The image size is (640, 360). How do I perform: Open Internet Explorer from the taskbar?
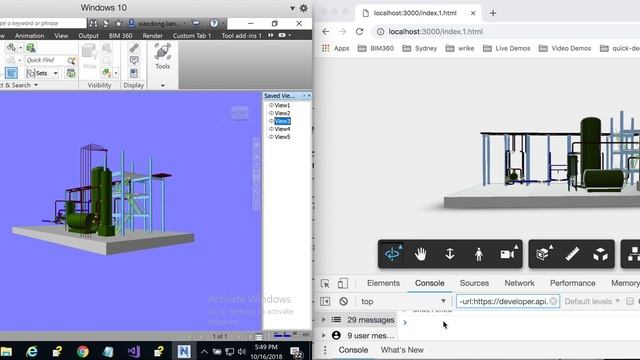tap(31, 351)
